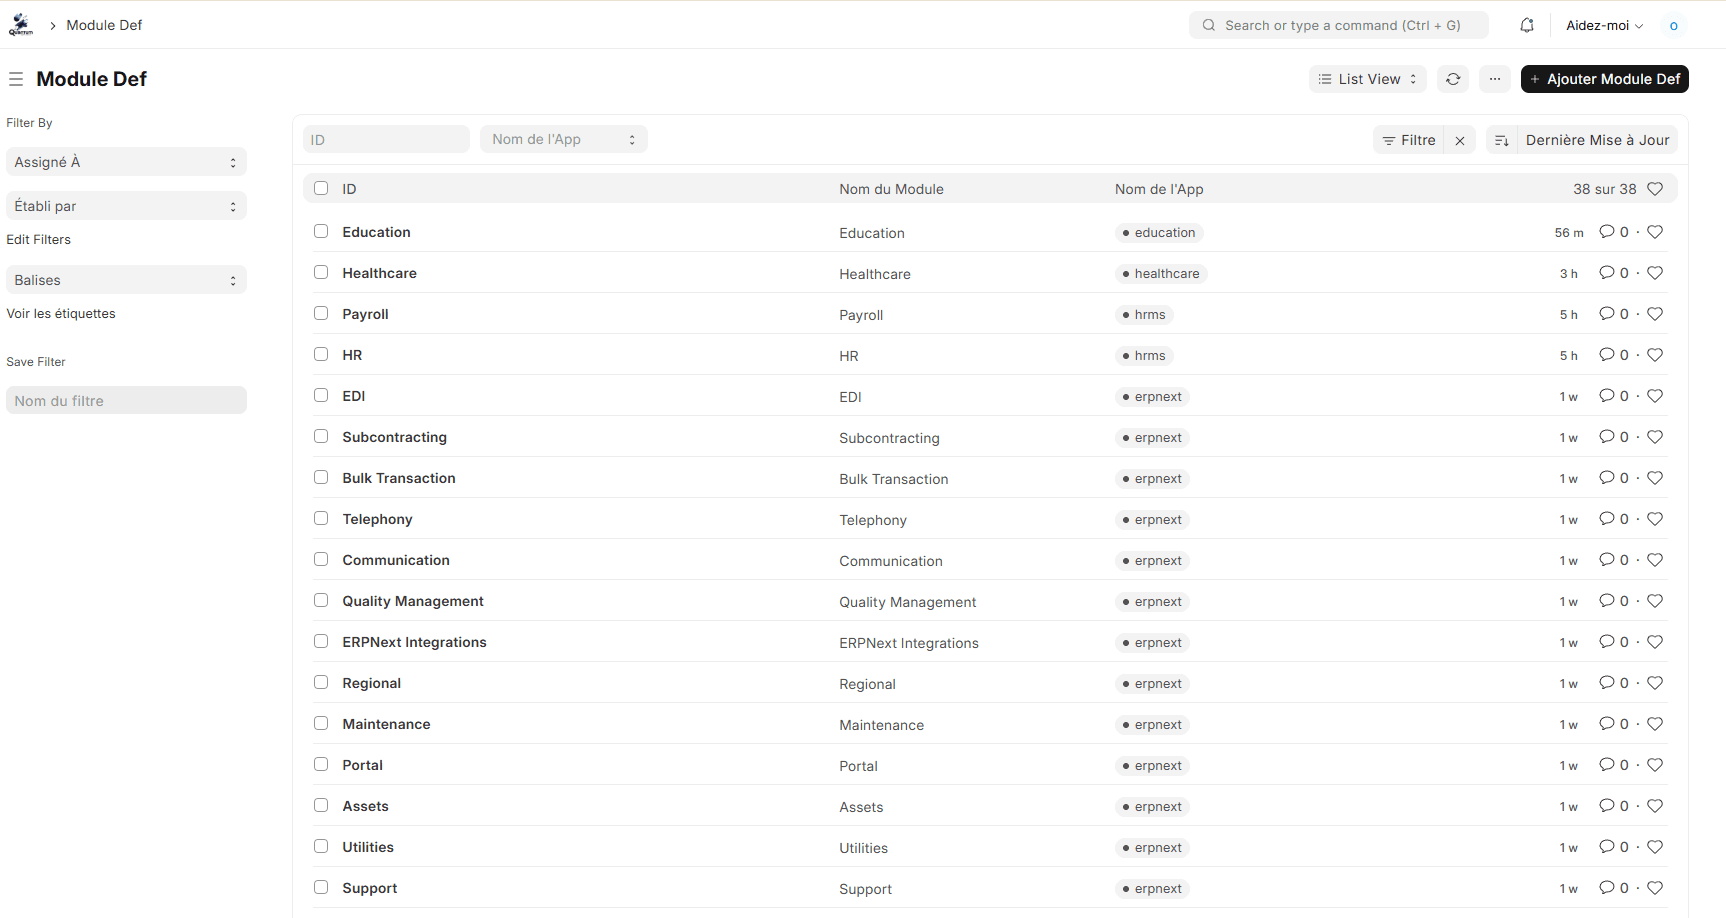
Task: Like the Healthcare row heart icon
Action: 1655,273
